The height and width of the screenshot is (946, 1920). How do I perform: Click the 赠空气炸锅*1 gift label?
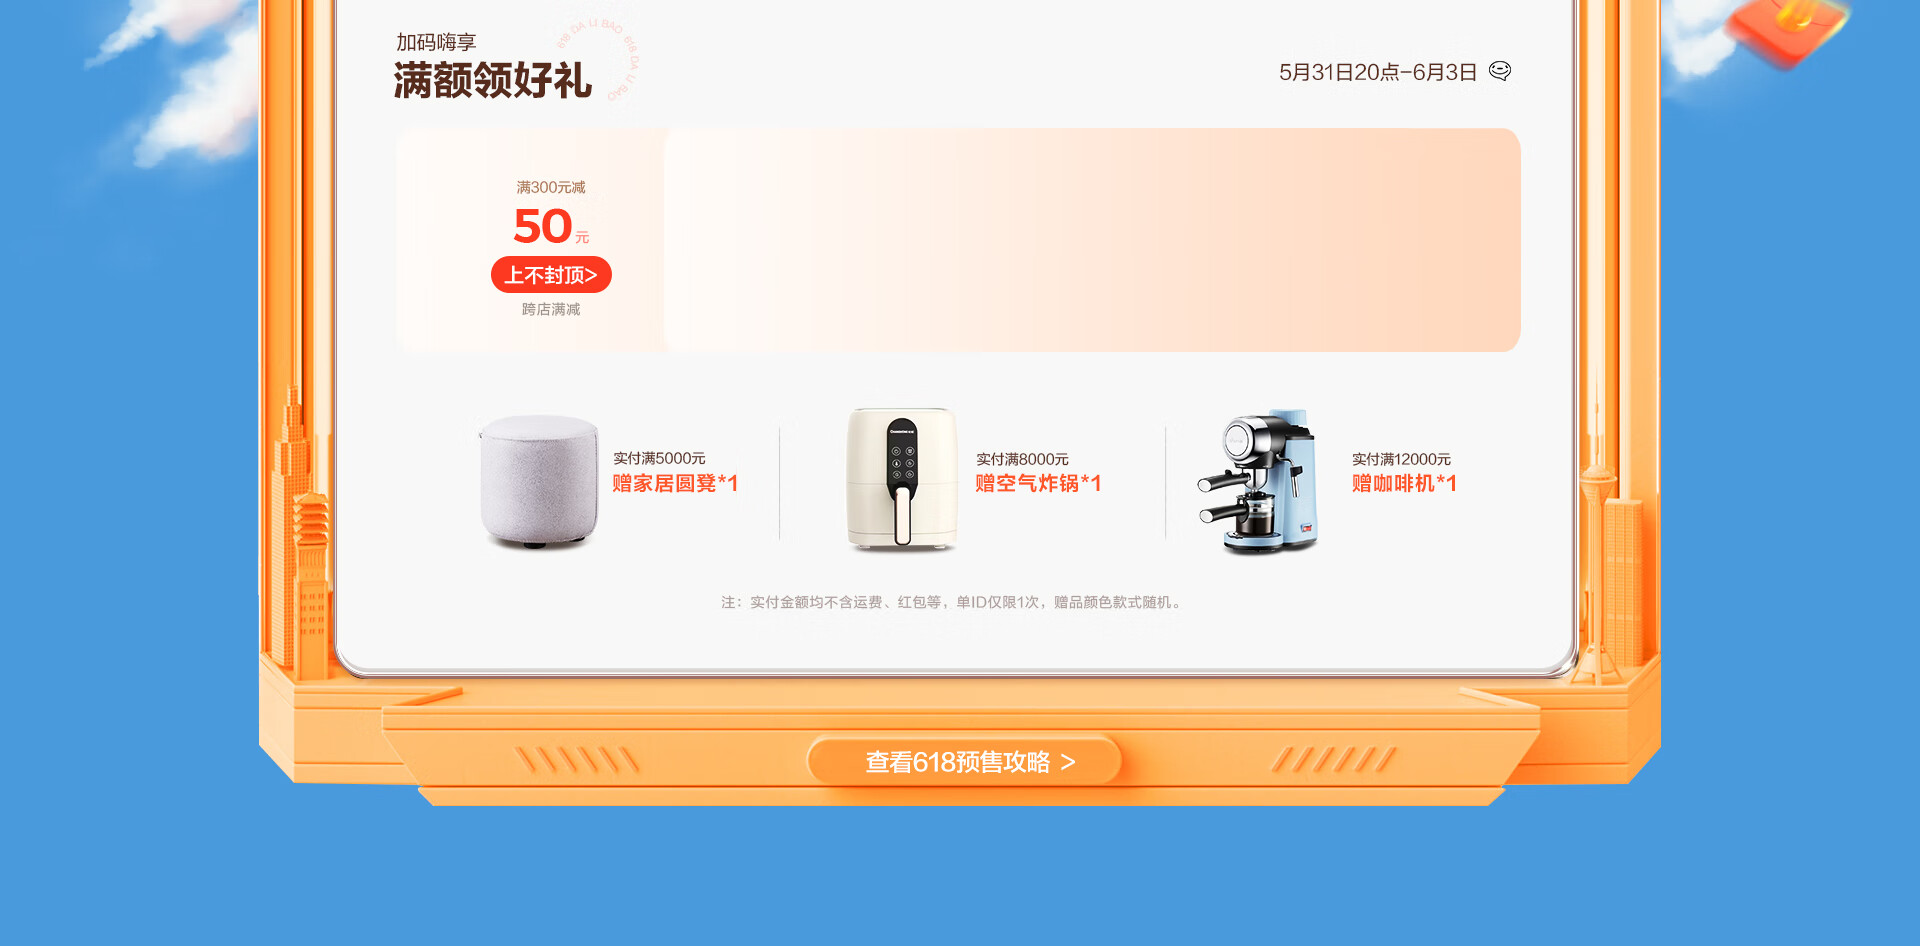[x=1038, y=484]
